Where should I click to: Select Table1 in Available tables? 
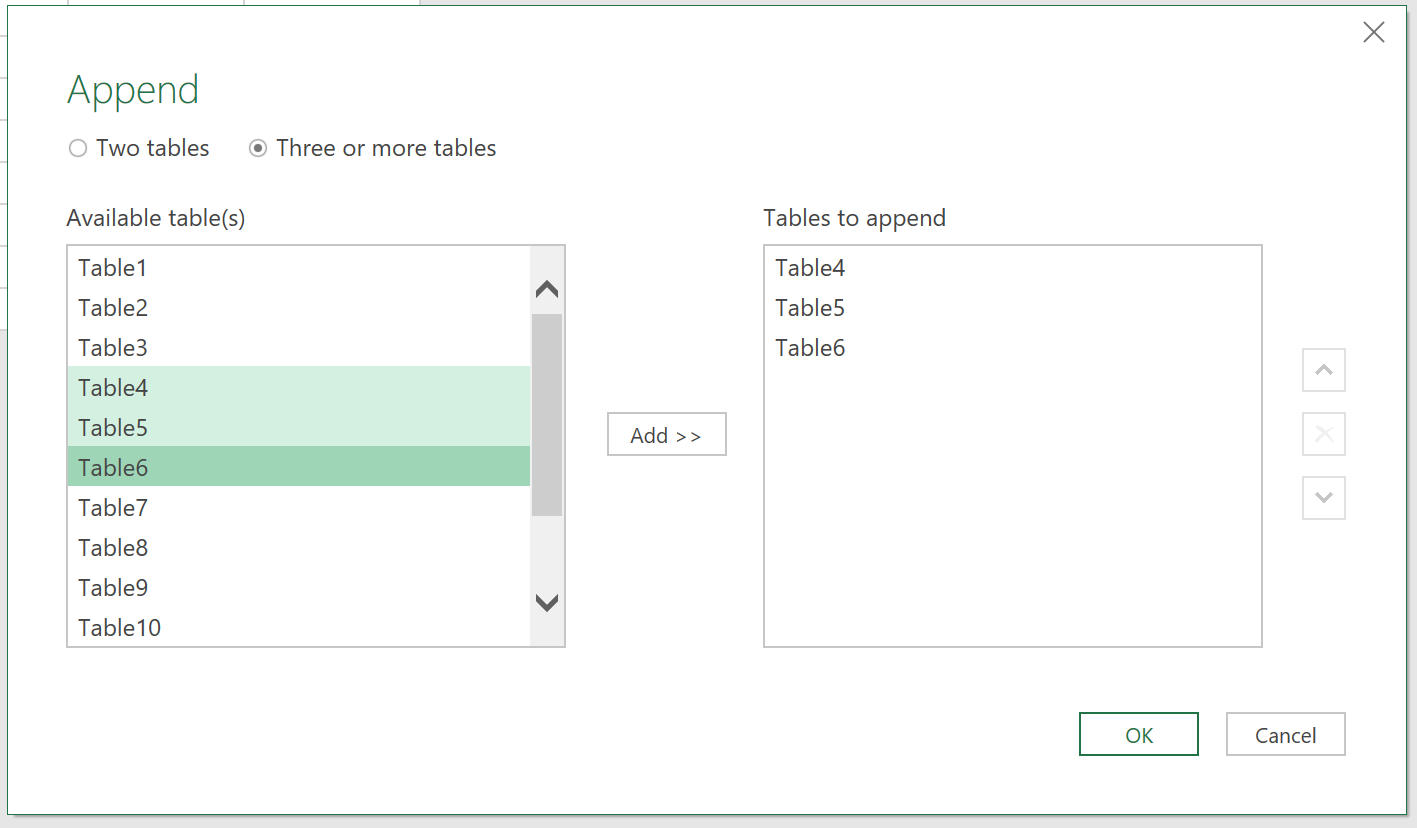click(113, 268)
